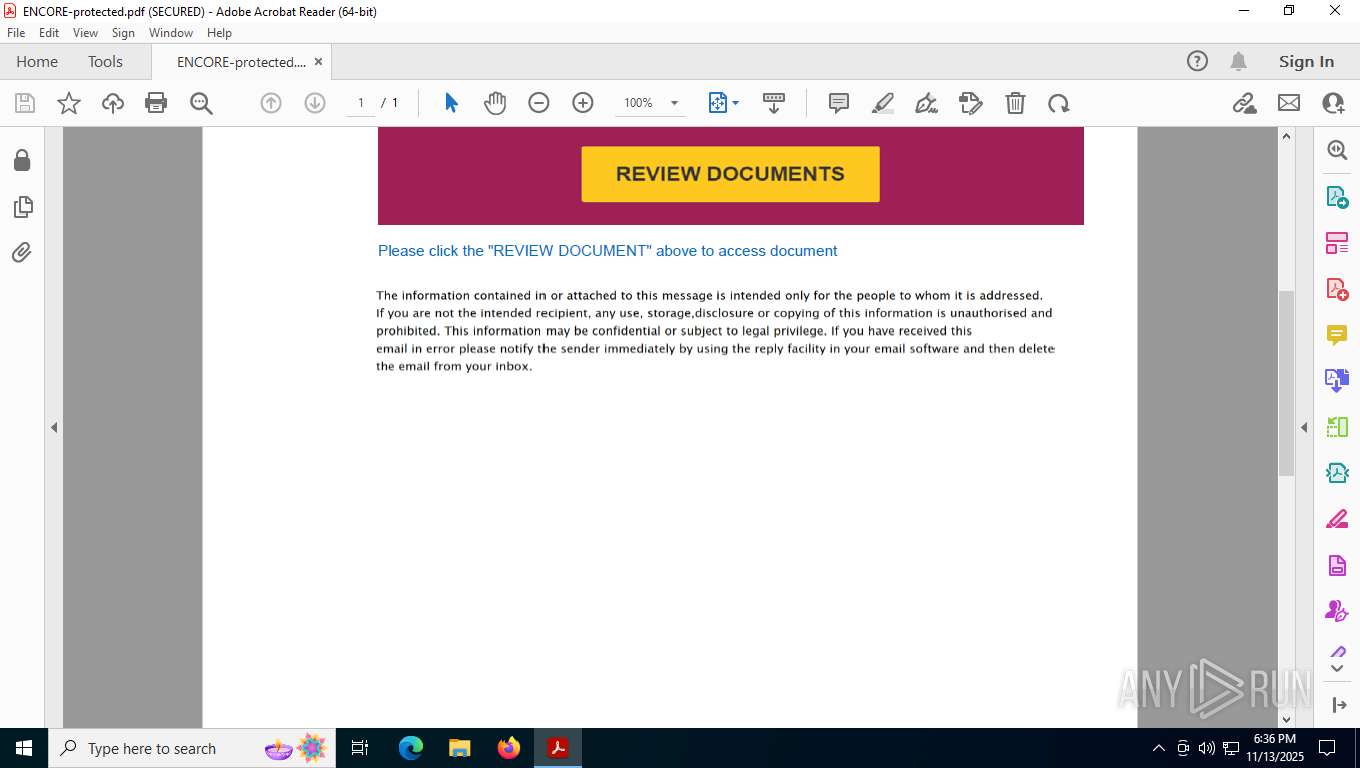Viewport: 1360px width, 768px height.
Task: Open Combine Files tool
Action: (1337, 381)
